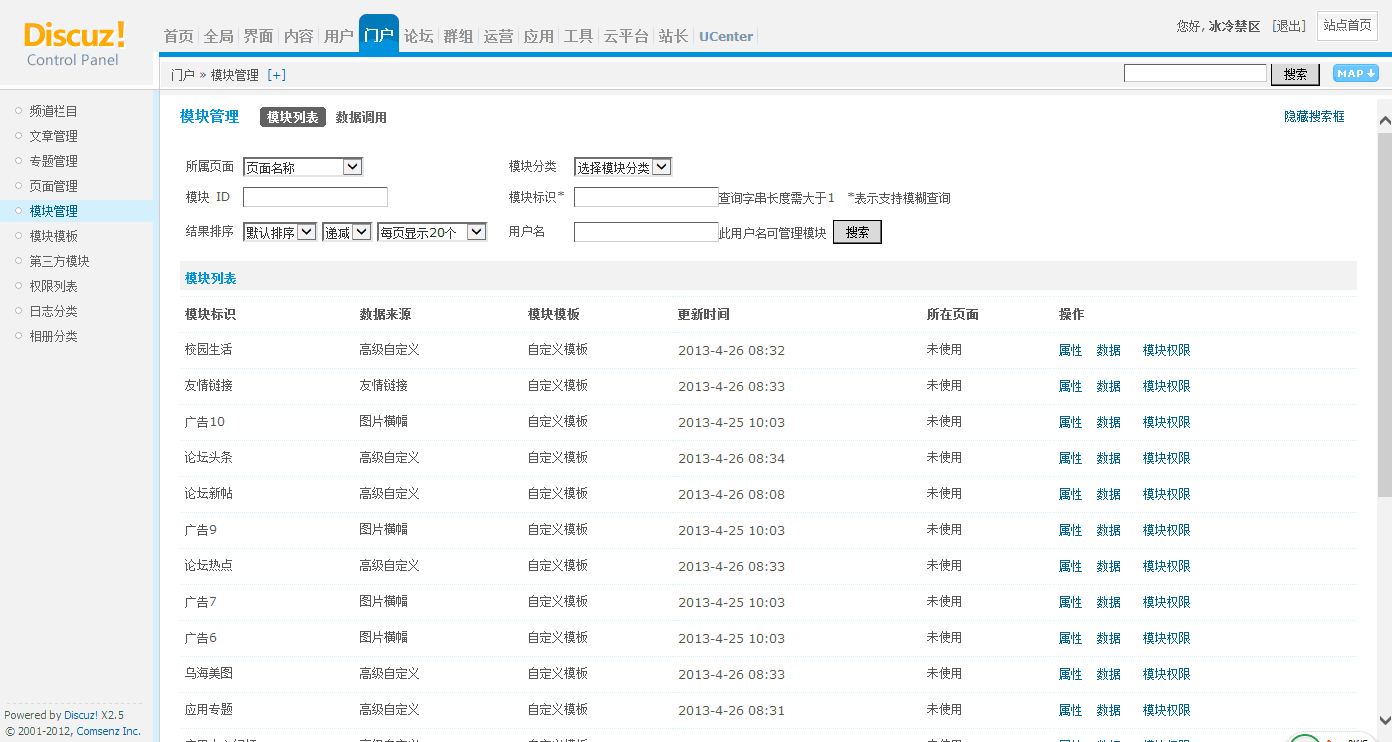Switch to 数据调用 tab

(361, 117)
